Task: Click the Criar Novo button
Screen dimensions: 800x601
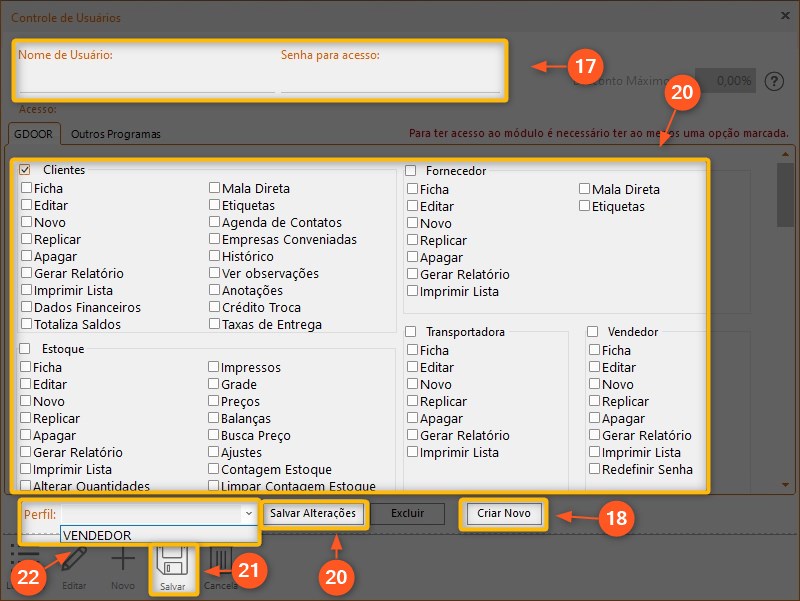Action: 503,514
